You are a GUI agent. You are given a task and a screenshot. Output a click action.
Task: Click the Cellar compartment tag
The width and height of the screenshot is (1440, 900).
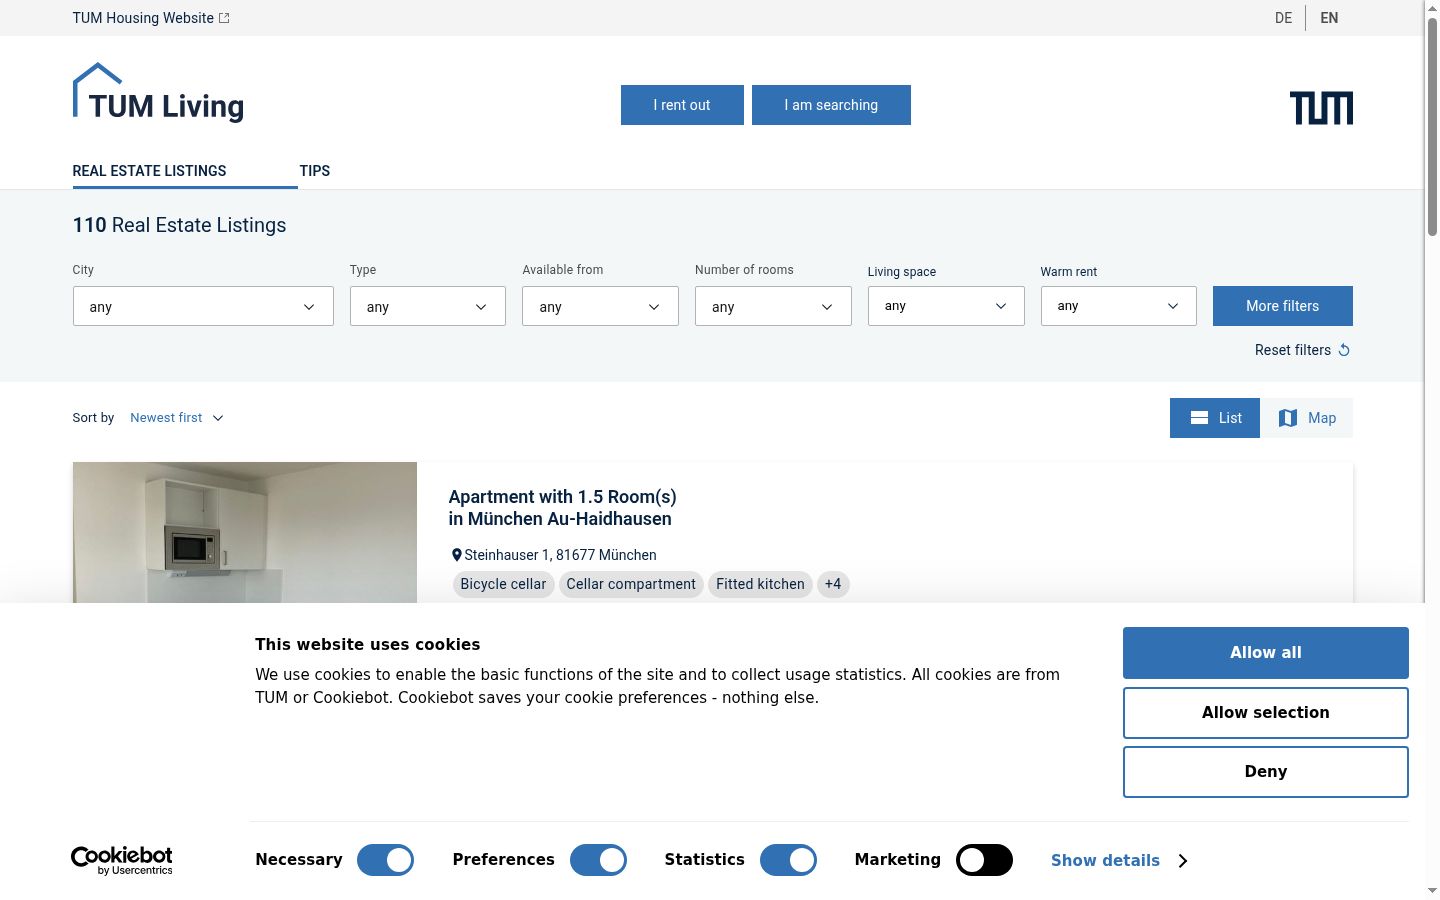(x=631, y=584)
